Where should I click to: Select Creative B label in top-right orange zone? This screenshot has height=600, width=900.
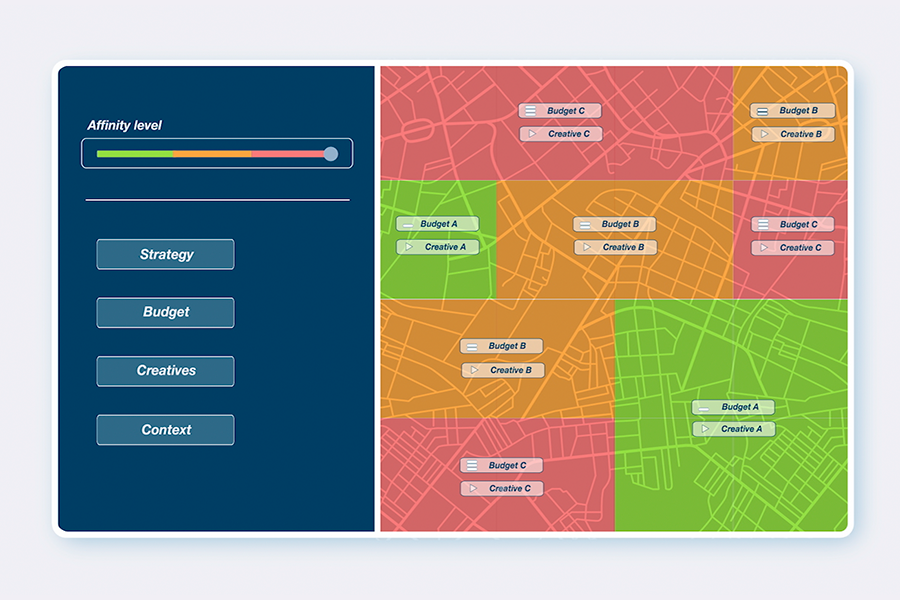[801, 134]
